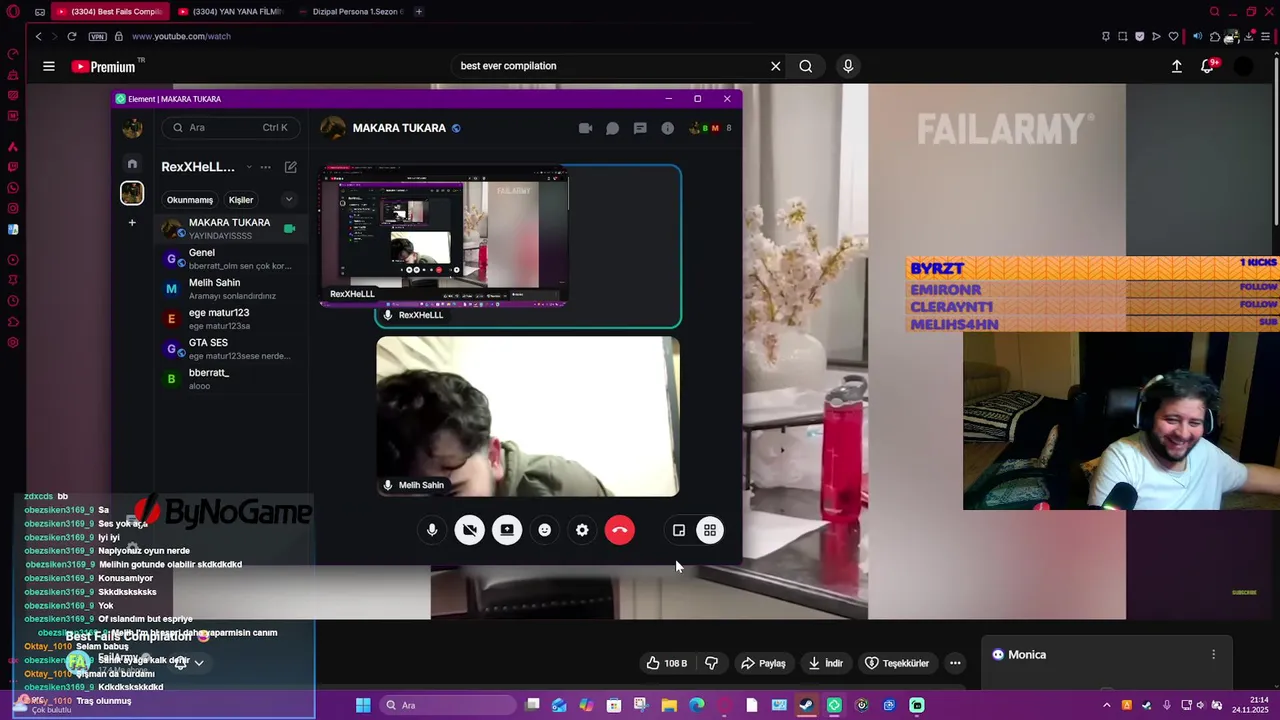Open the chat bubble icon in Element header
The height and width of the screenshot is (720, 1280).
[x=613, y=128]
